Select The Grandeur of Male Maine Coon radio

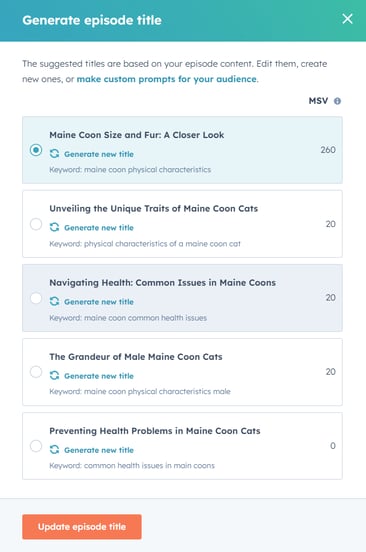coord(36,372)
